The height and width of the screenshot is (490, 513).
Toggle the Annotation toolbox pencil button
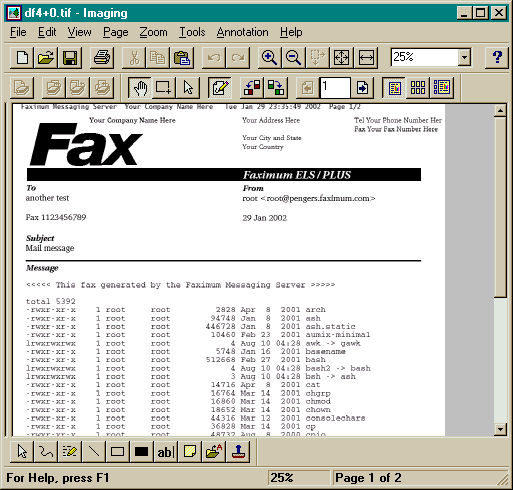click(x=220, y=88)
